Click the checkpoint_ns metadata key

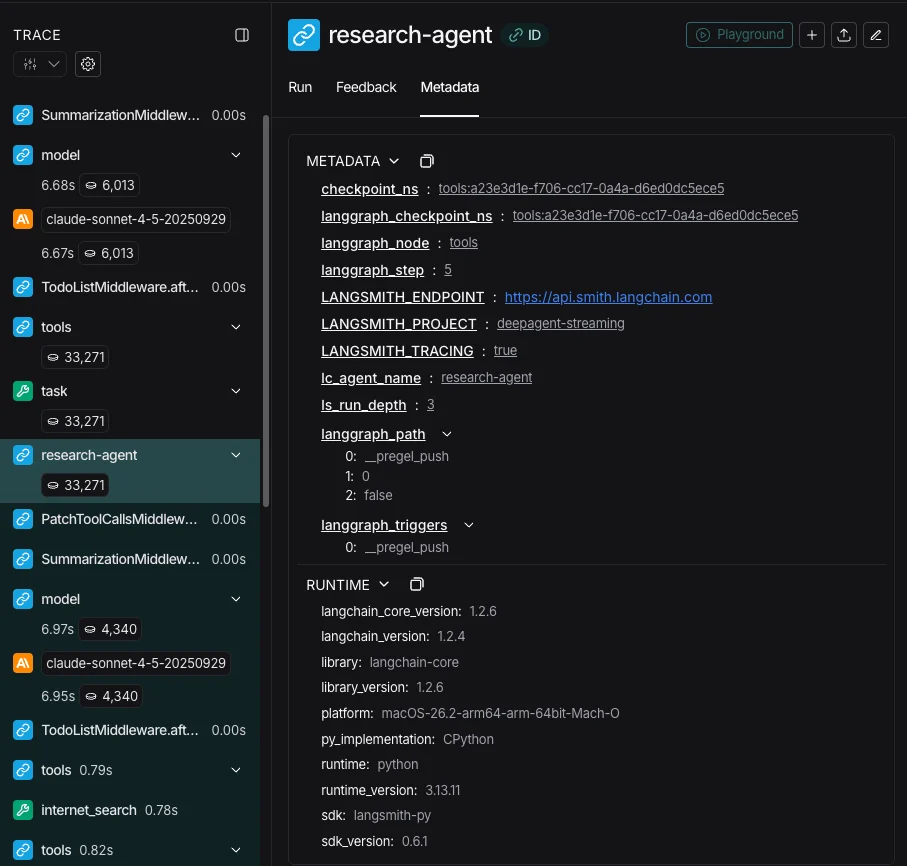coord(370,189)
